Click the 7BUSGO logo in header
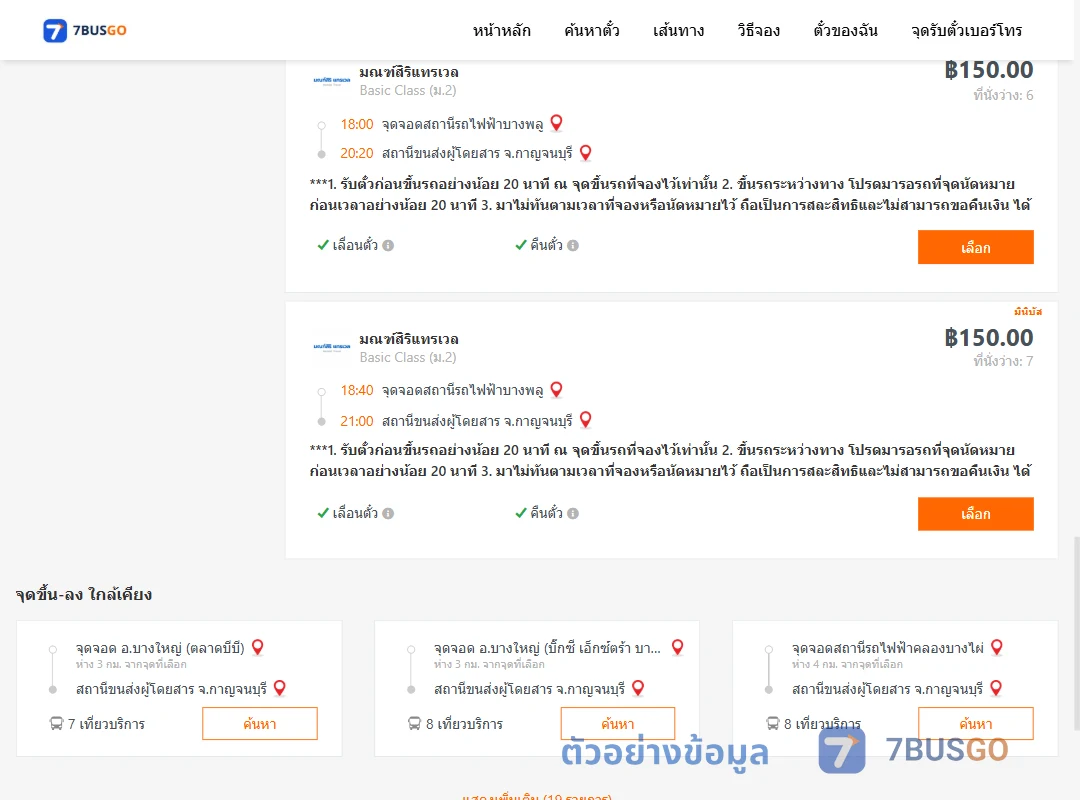Image resolution: width=1080 pixels, height=800 pixels. point(85,30)
